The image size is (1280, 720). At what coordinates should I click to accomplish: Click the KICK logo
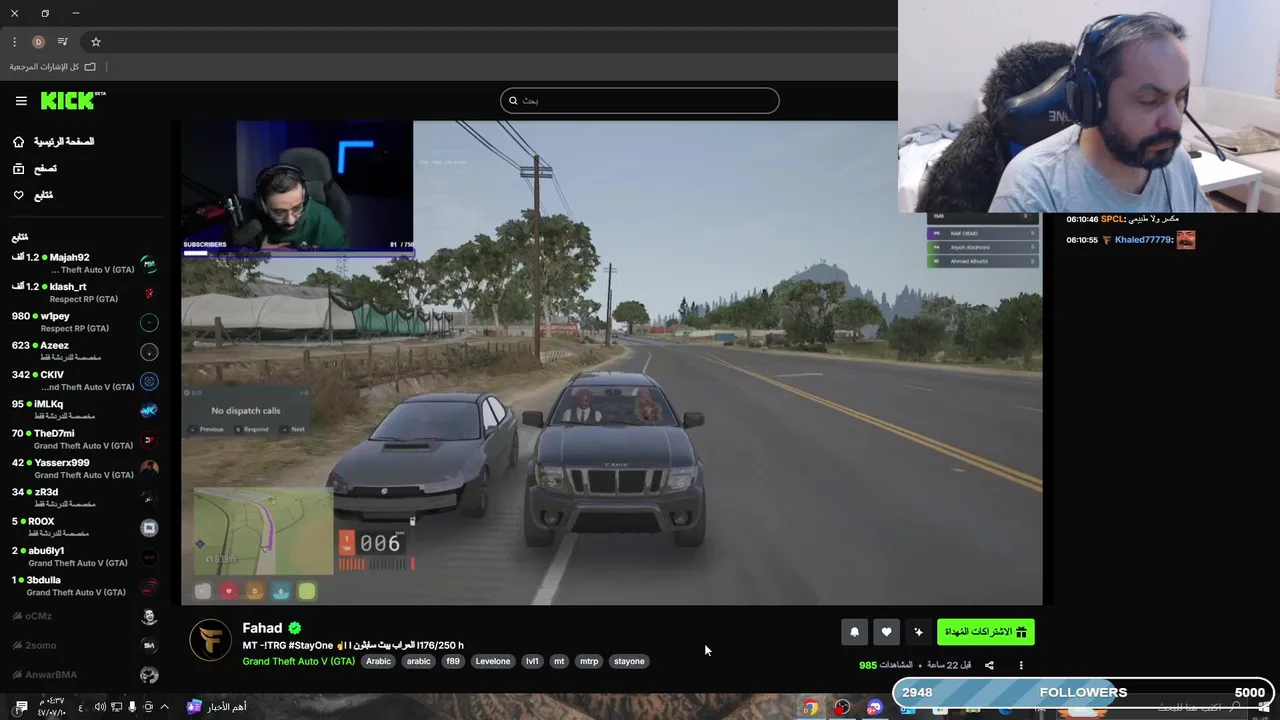click(72, 100)
